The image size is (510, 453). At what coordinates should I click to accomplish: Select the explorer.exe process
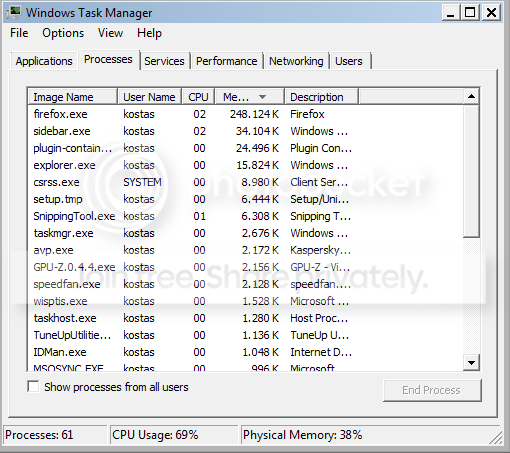click(246, 165)
